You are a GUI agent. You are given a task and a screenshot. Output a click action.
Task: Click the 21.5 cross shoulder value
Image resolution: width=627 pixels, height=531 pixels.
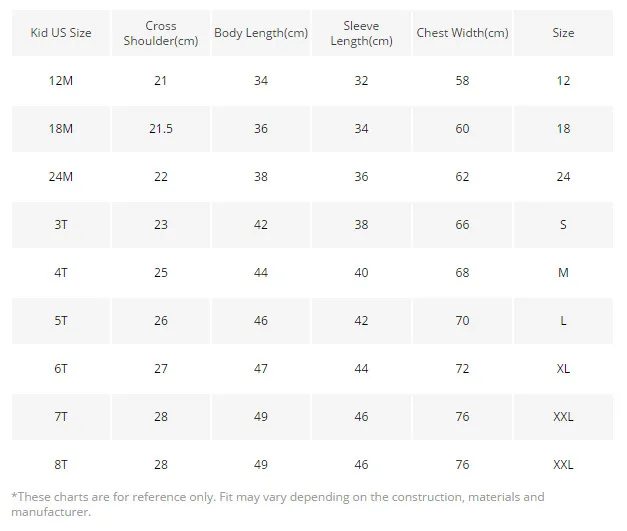tap(161, 129)
